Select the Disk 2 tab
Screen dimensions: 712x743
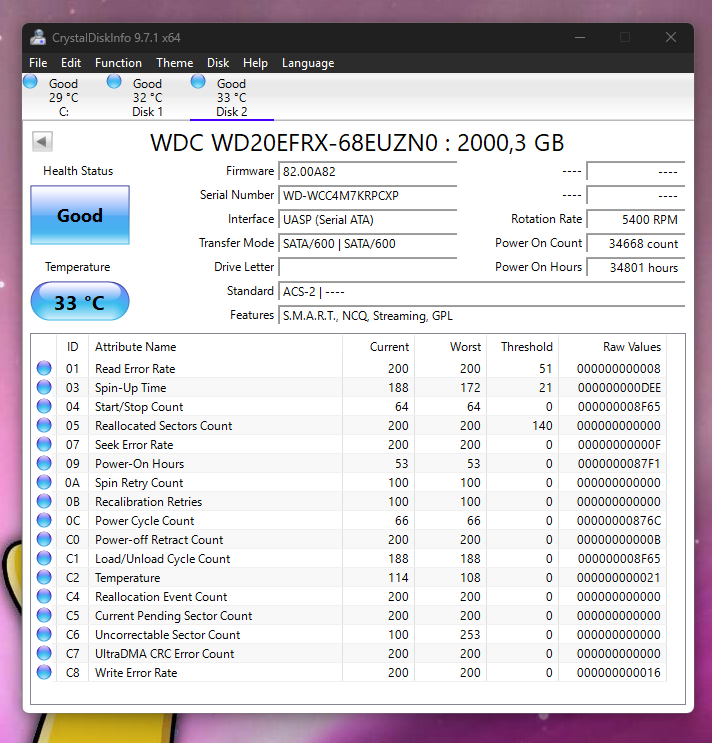pyautogui.click(x=232, y=98)
